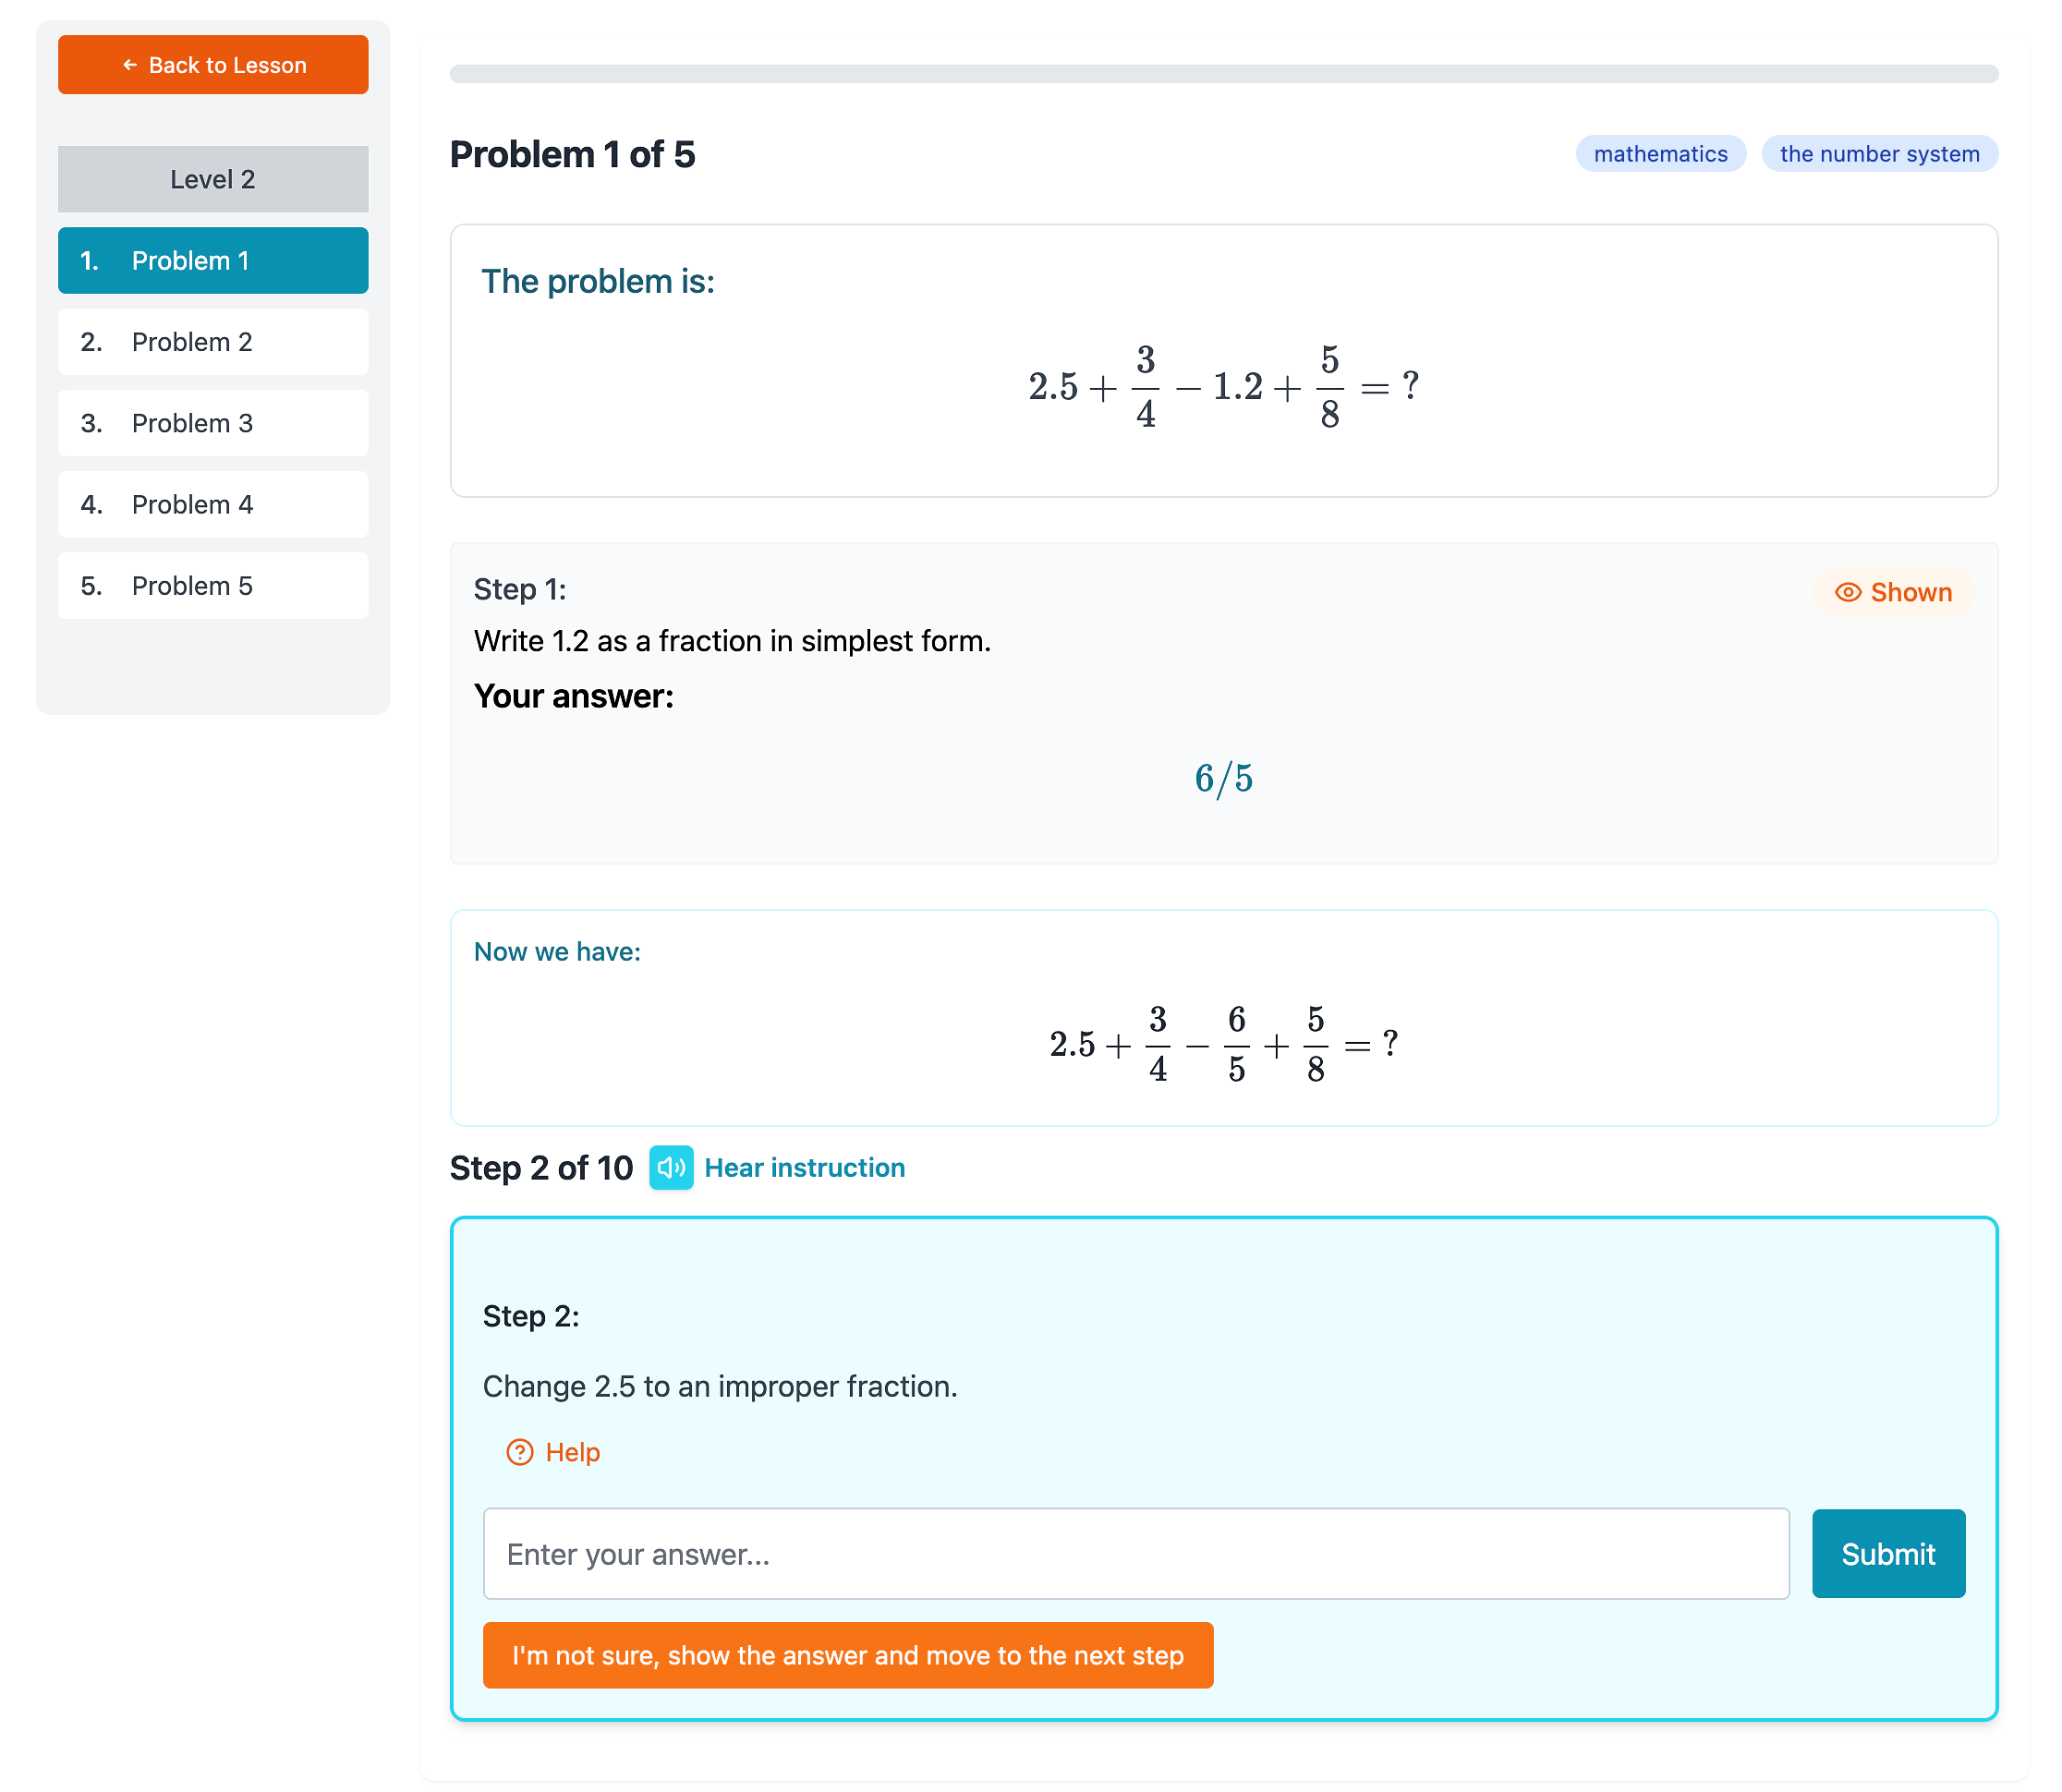The height and width of the screenshot is (1792, 2062).
Task: Open Problem 4 in sidebar
Action: point(213,505)
